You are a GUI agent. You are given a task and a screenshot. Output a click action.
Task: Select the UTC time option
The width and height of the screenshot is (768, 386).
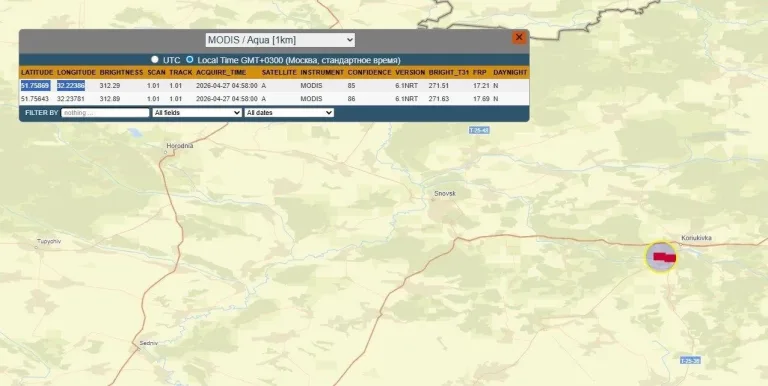[x=155, y=59]
